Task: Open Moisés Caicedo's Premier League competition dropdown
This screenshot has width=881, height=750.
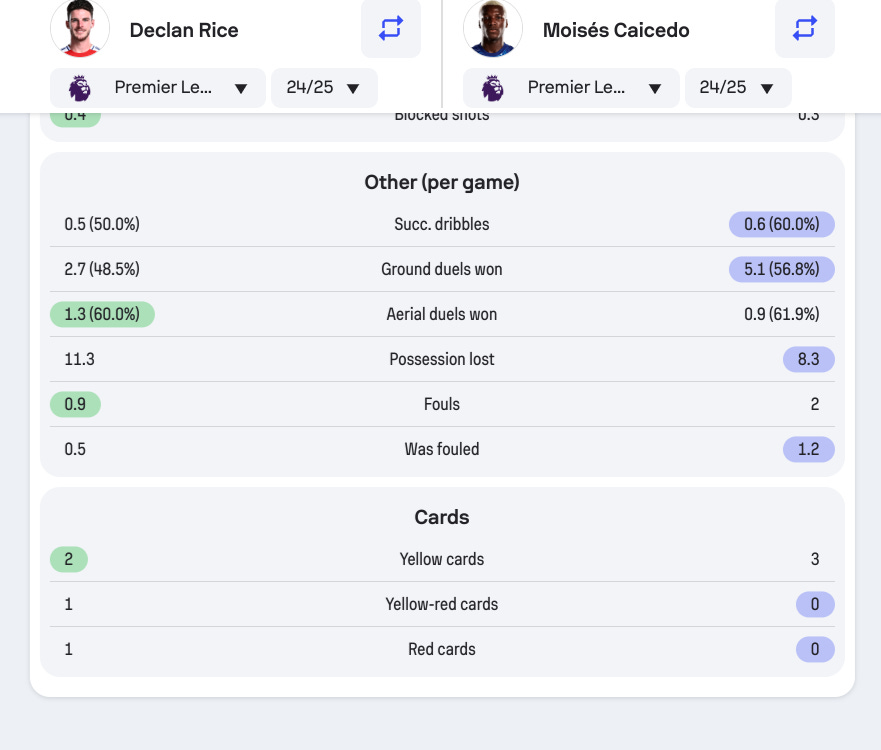Action: [x=571, y=88]
